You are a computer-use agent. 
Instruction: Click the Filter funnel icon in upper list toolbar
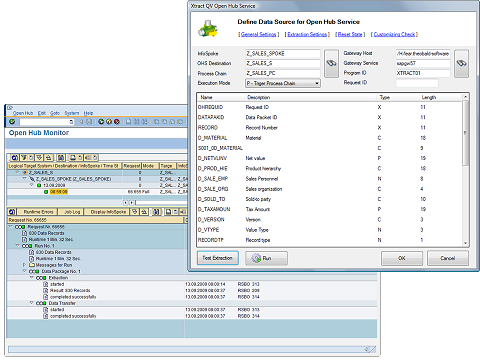tap(24, 157)
